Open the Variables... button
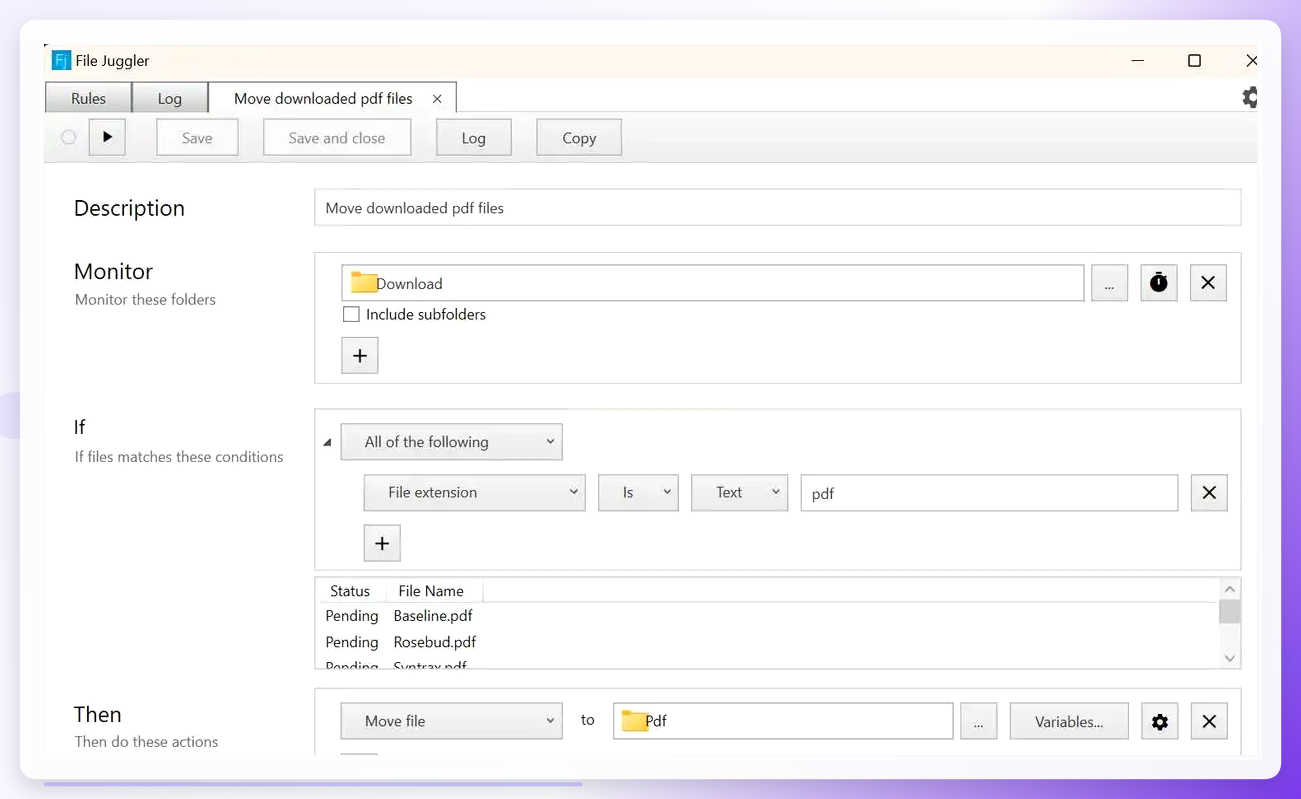This screenshot has width=1301, height=799. (x=1069, y=721)
